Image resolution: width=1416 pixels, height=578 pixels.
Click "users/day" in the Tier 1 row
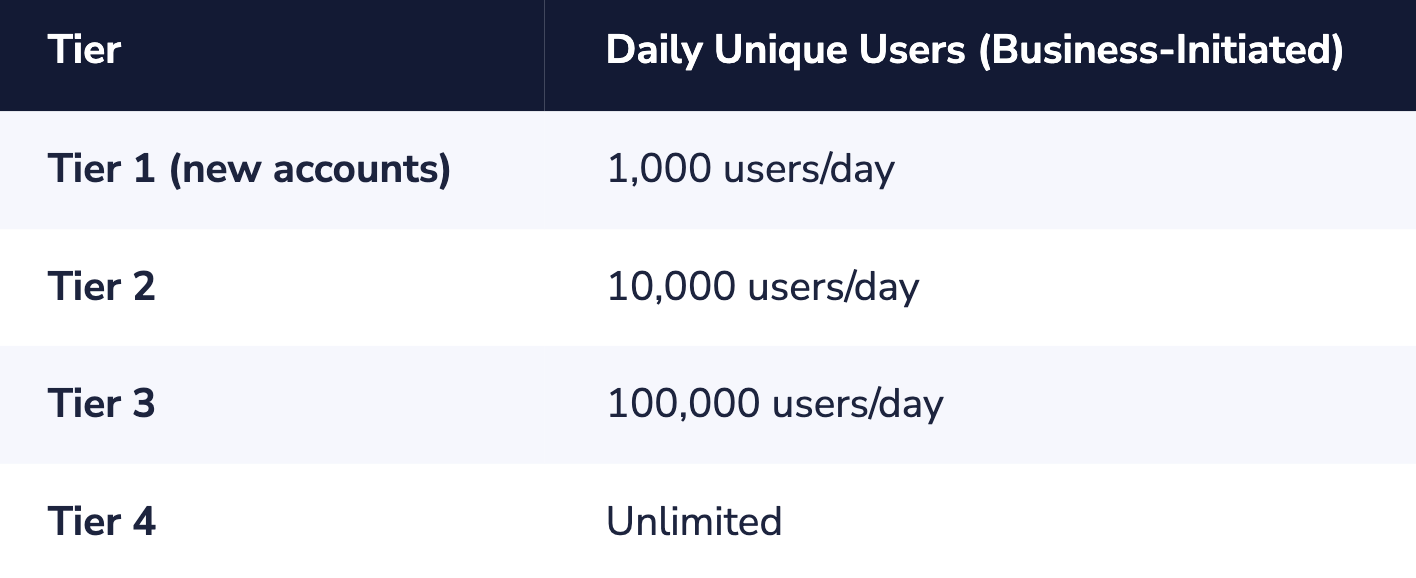[808, 170]
